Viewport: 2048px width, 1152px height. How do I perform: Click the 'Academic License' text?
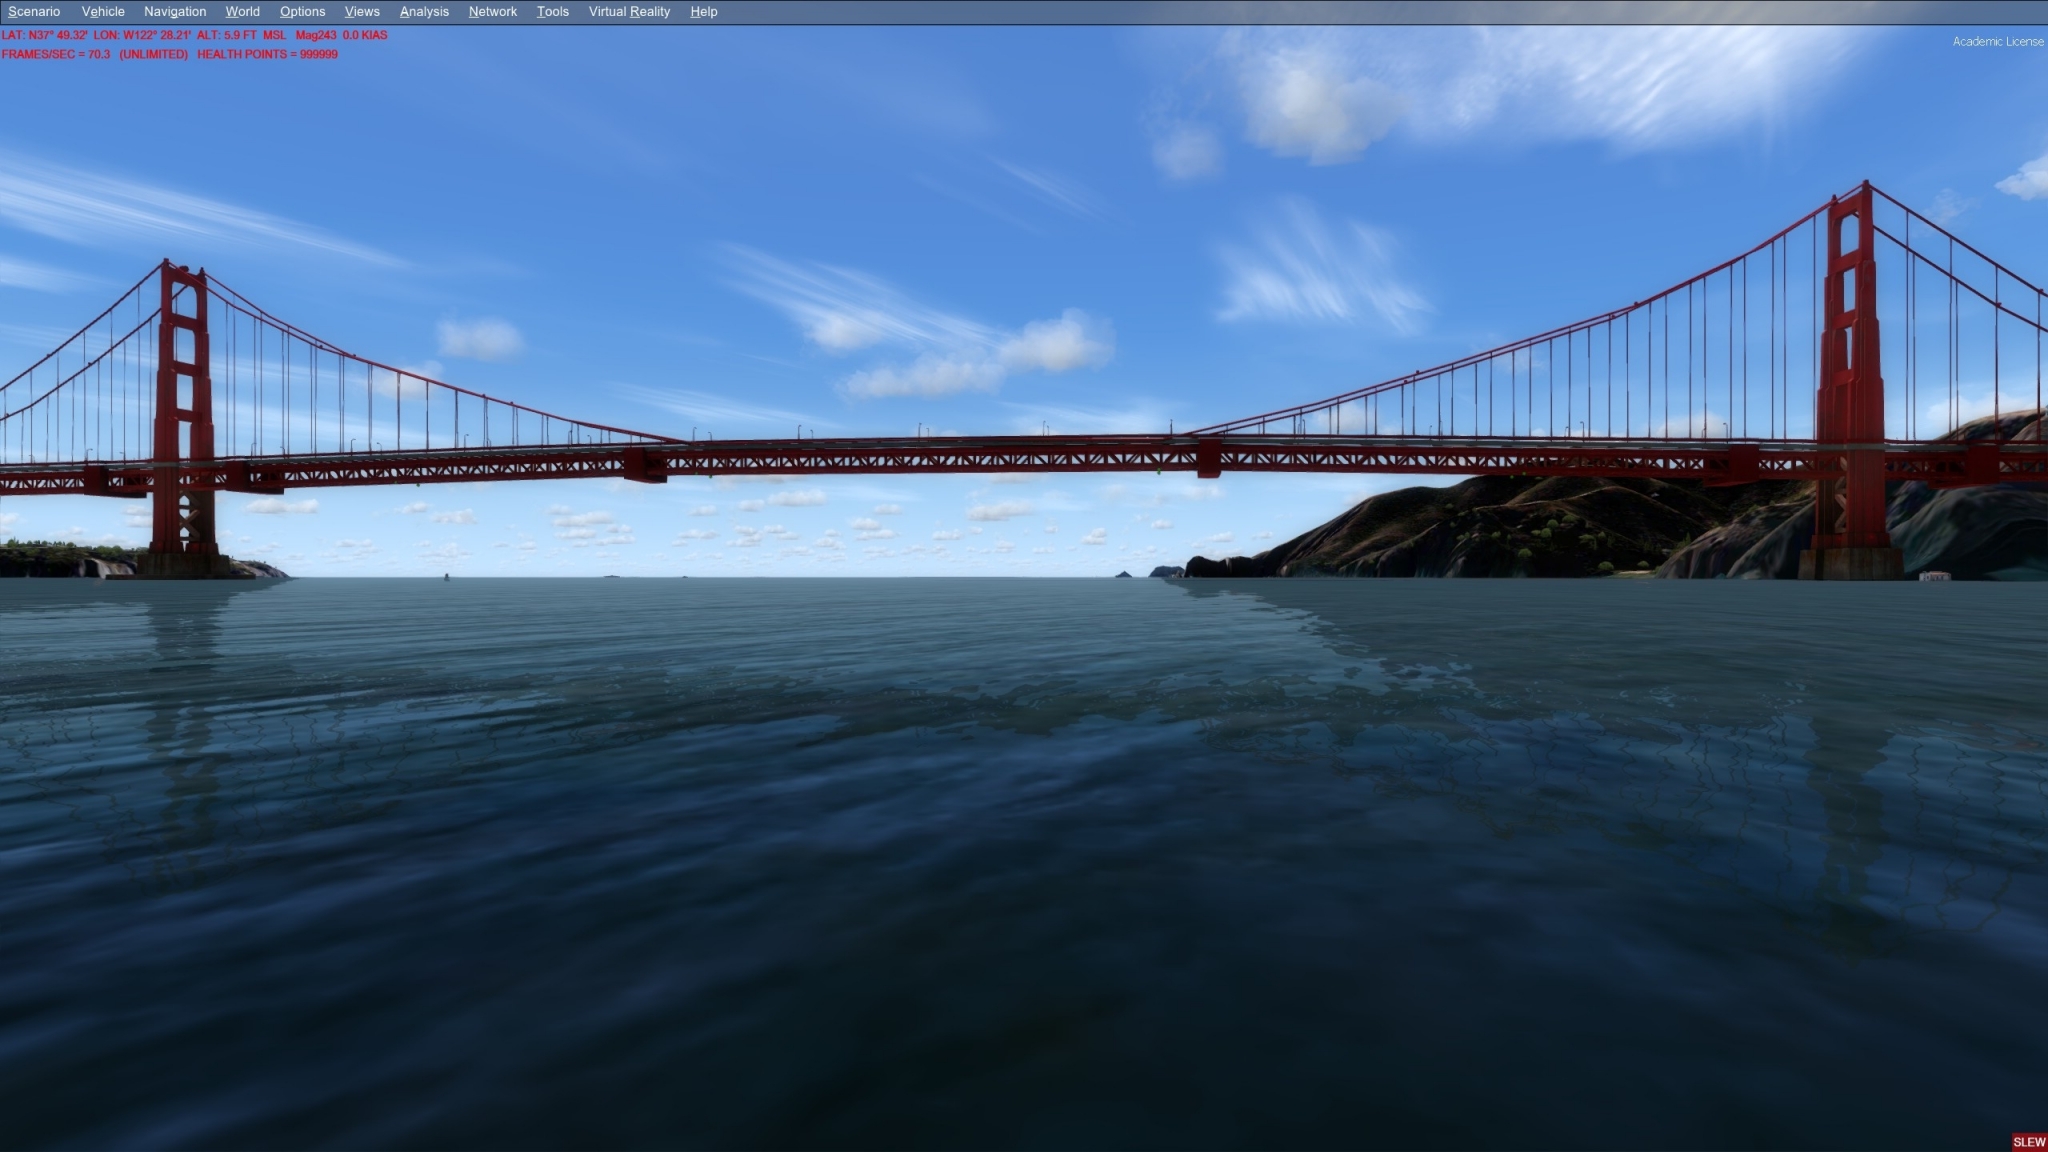tap(1998, 42)
